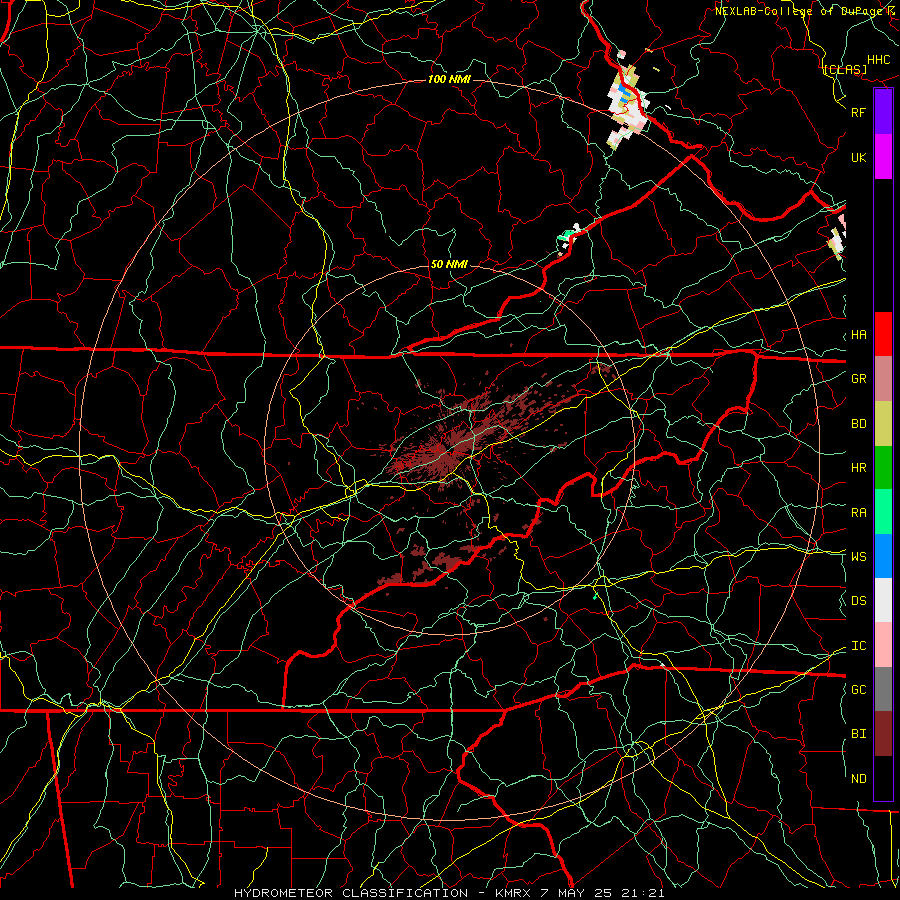Image resolution: width=900 pixels, height=900 pixels.
Task: Click the DS legend label
Action: click(858, 601)
